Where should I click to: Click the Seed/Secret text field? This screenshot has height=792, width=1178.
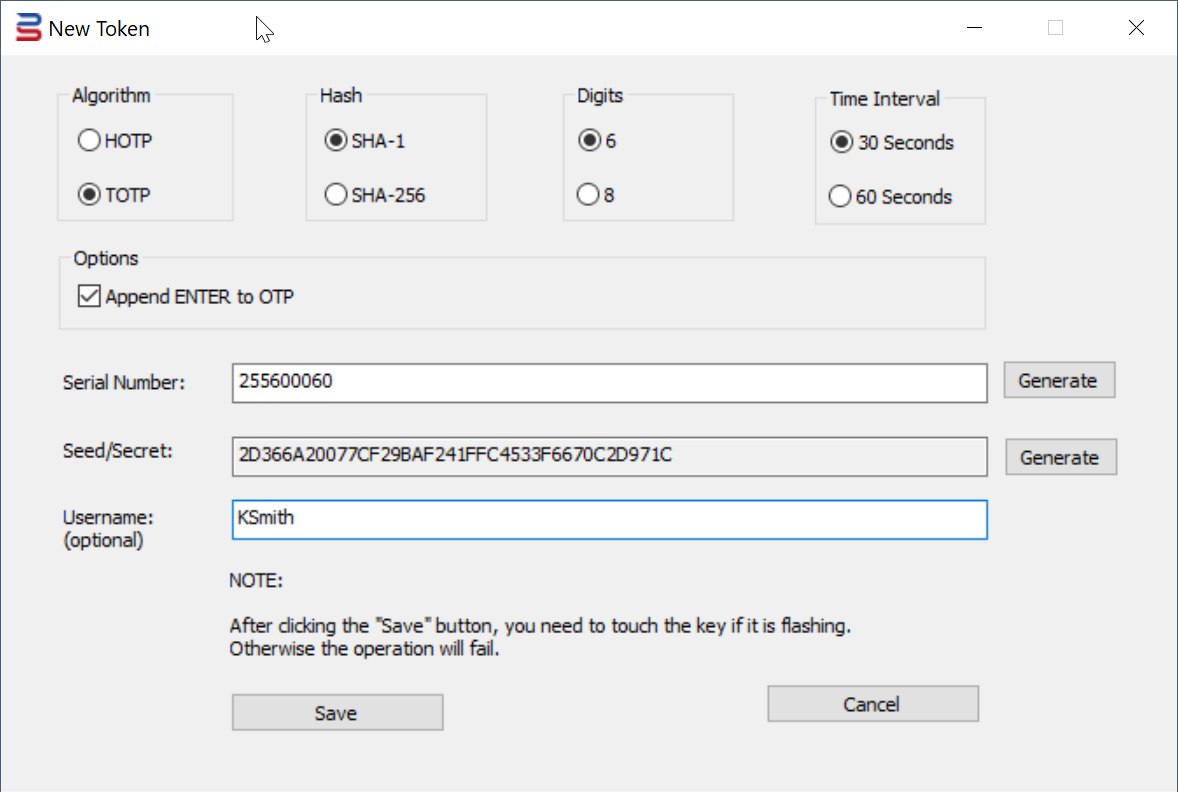pyautogui.click(x=609, y=456)
